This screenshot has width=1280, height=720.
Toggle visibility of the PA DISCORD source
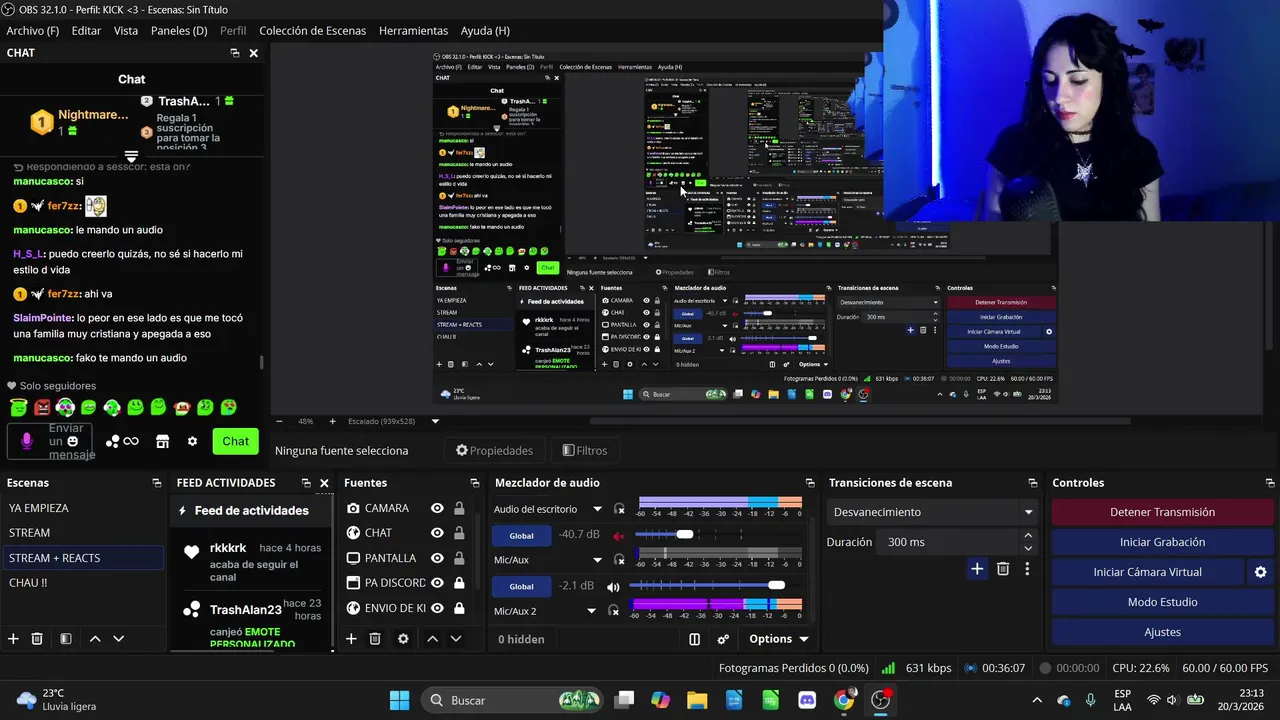437,583
